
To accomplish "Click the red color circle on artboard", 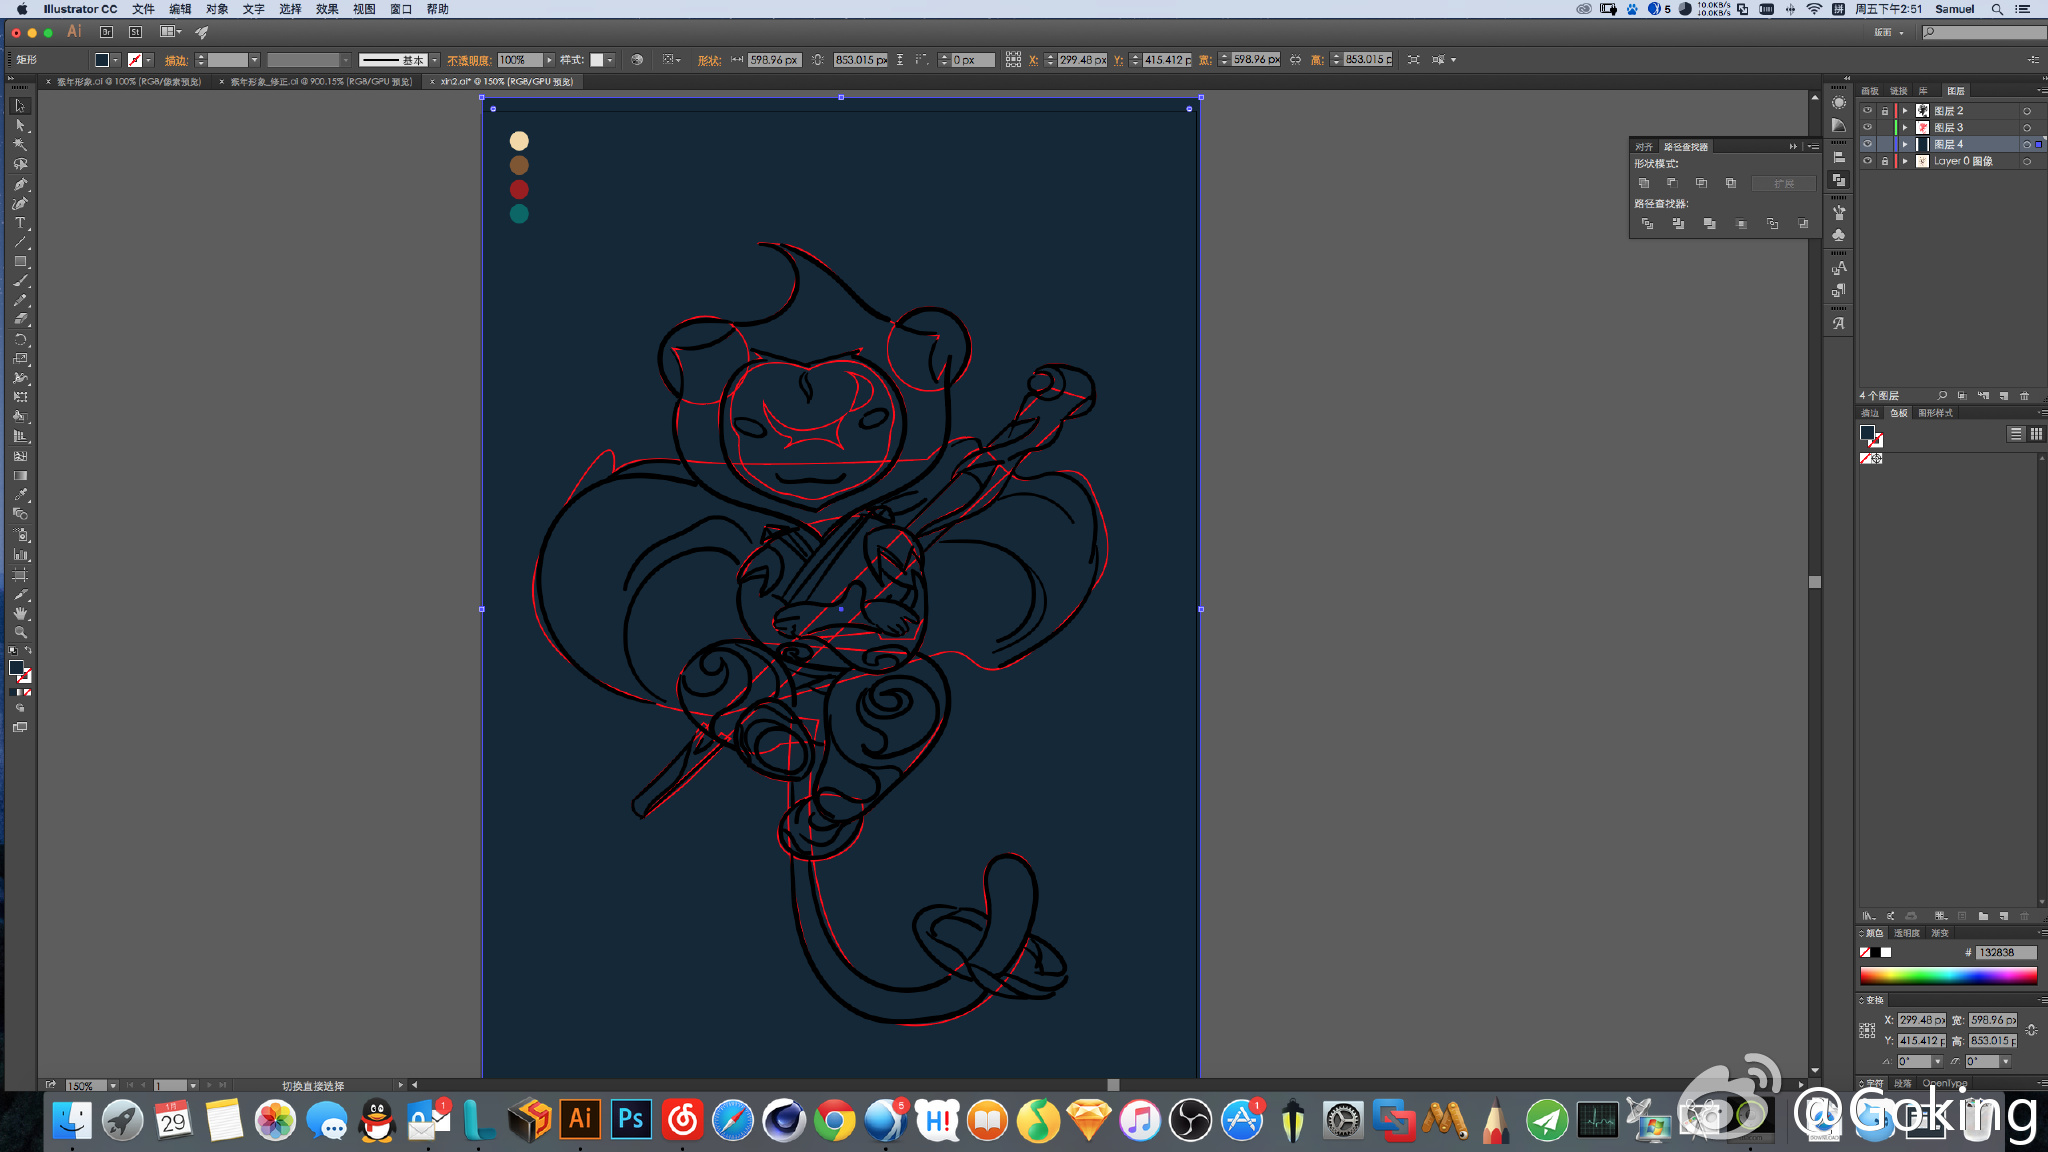I will (x=519, y=189).
